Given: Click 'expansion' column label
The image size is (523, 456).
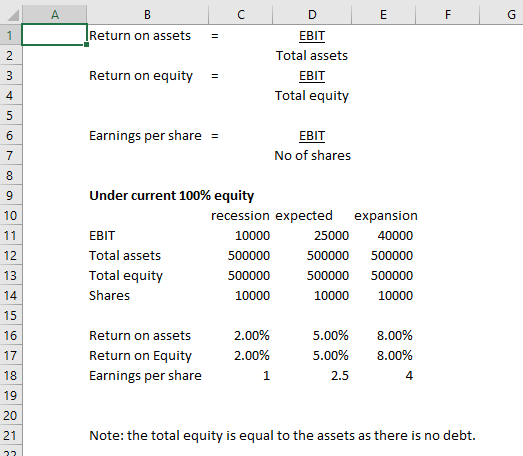Looking at the screenshot, I should (386, 216).
